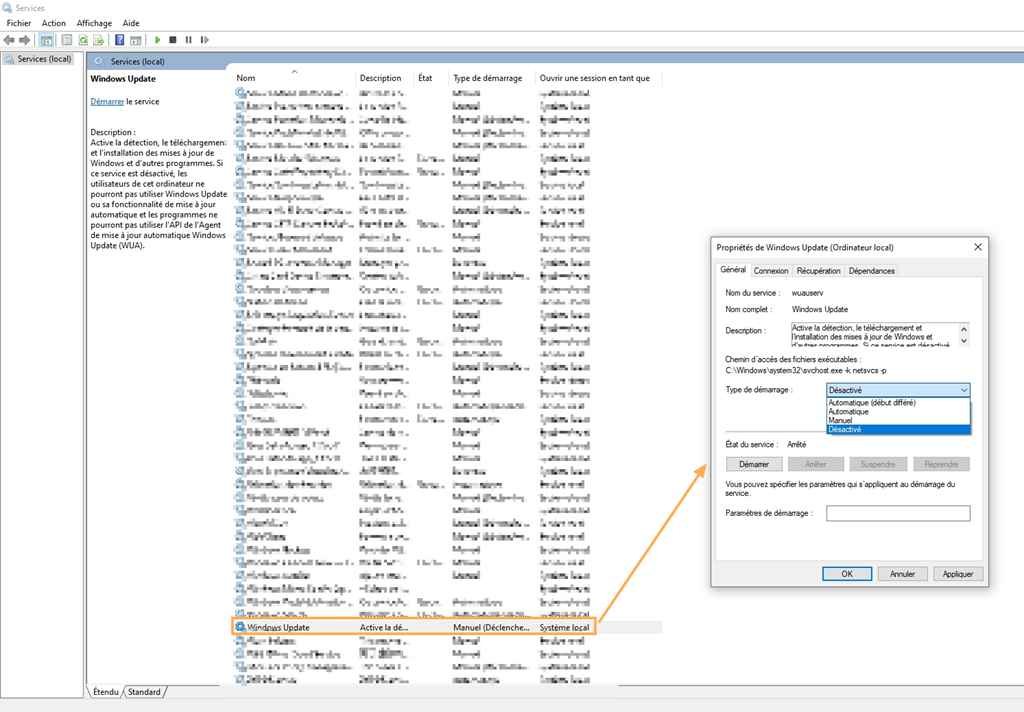The height and width of the screenshot is (712, 1024).
Task: Choose Automatique (début différé) option
Action: (872, 403)
